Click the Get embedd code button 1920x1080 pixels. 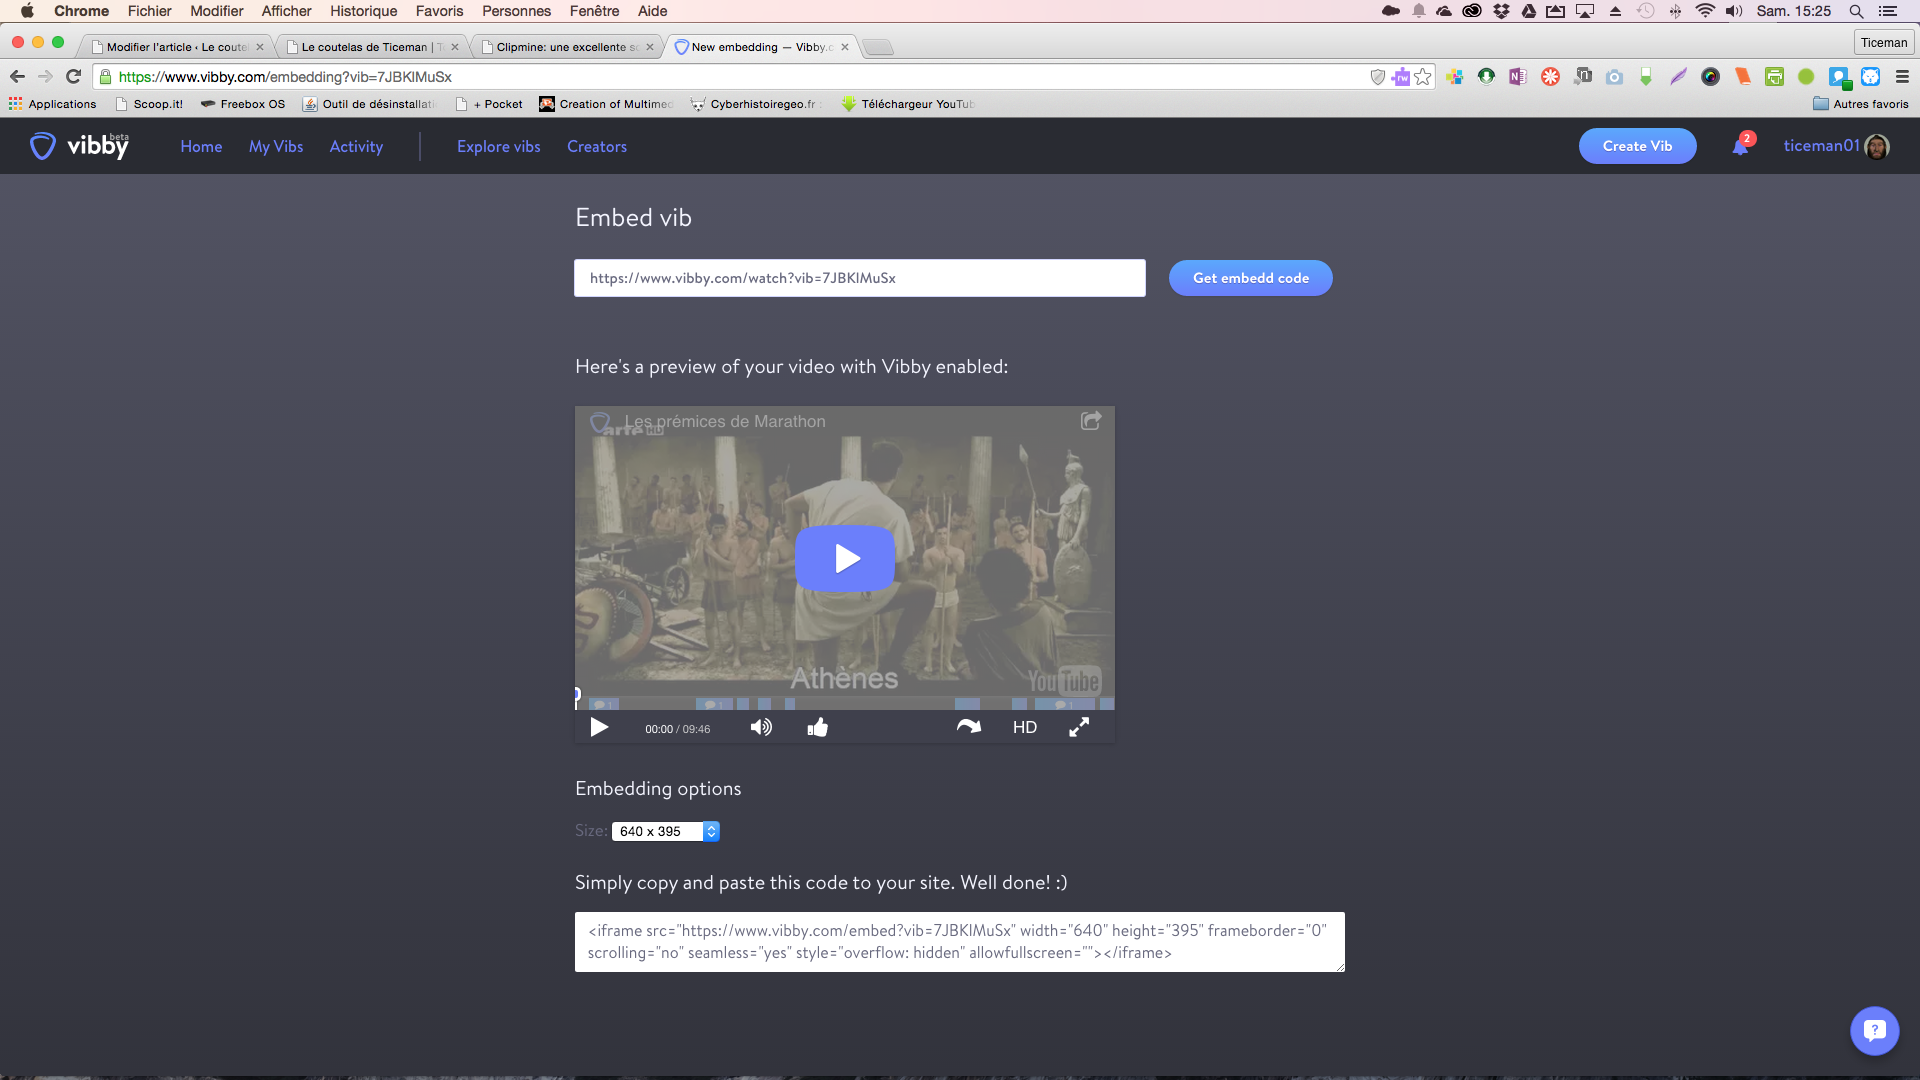click(x=1250, y=278)
